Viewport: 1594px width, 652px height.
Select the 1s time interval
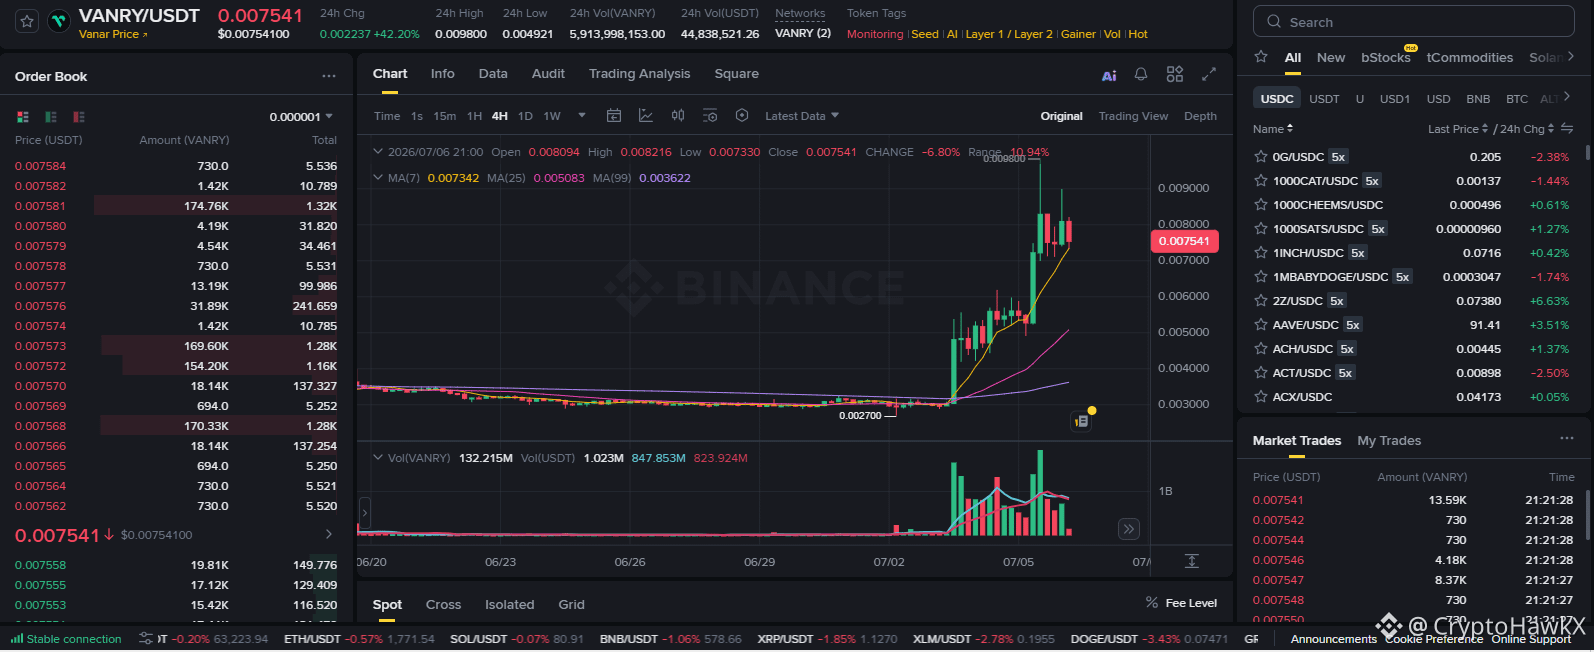click(x=417, y=116)
